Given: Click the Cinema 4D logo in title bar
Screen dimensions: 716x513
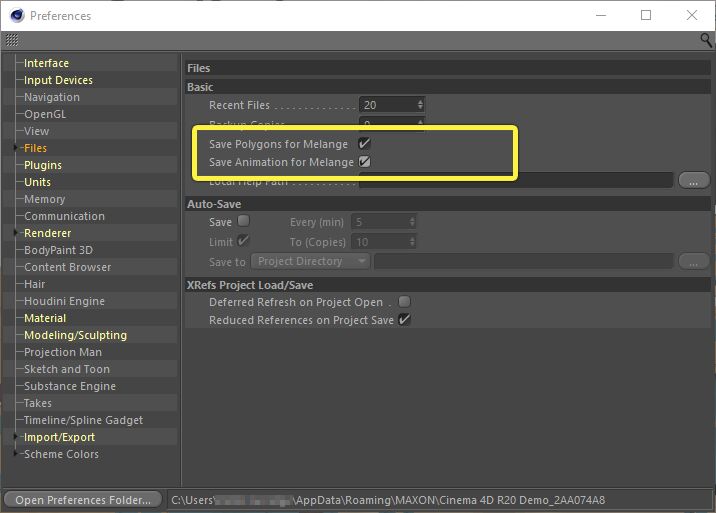Looking at the screenshot, I should (15, 15).
